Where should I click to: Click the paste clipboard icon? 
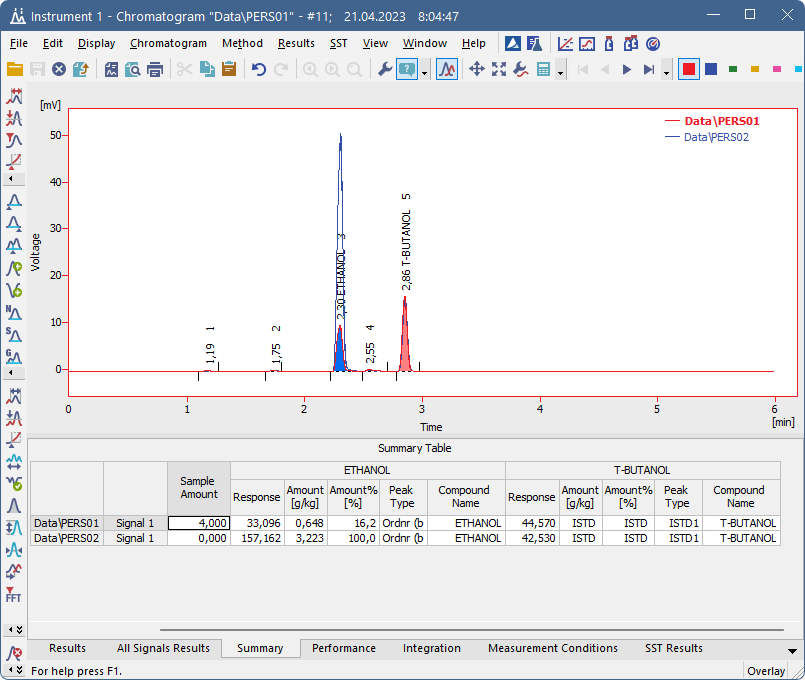229,69
